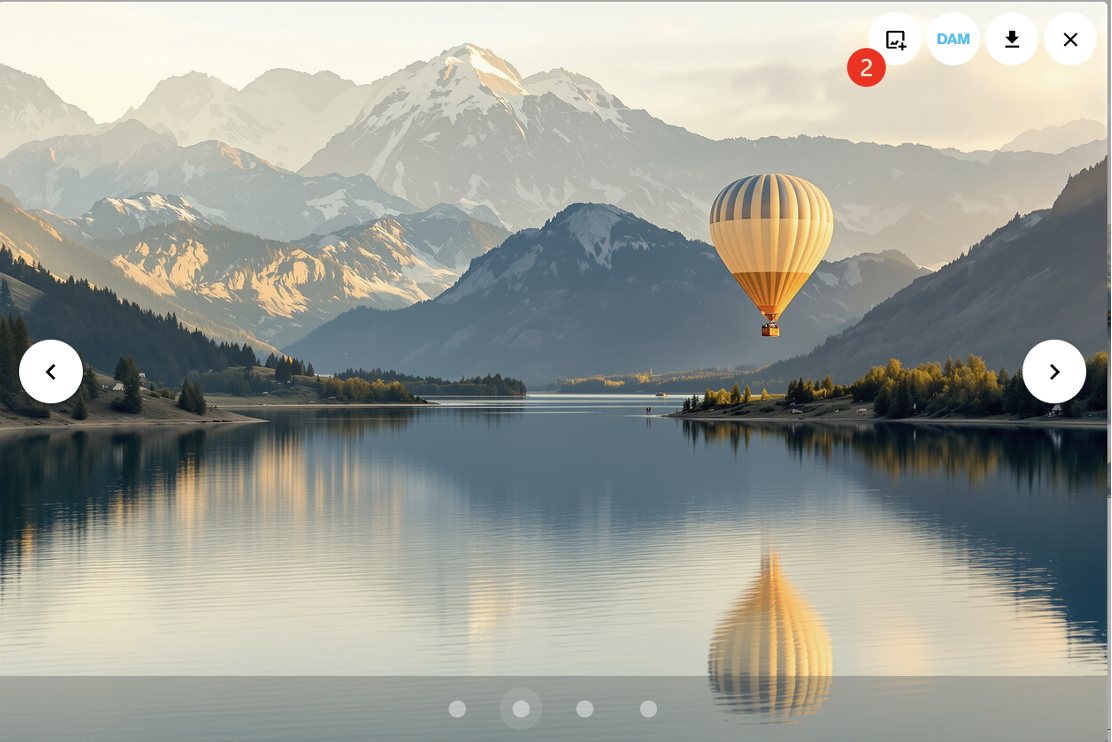Jump to the first slide dot
This screenshot has height=742, width=1112.
point(457,709)
